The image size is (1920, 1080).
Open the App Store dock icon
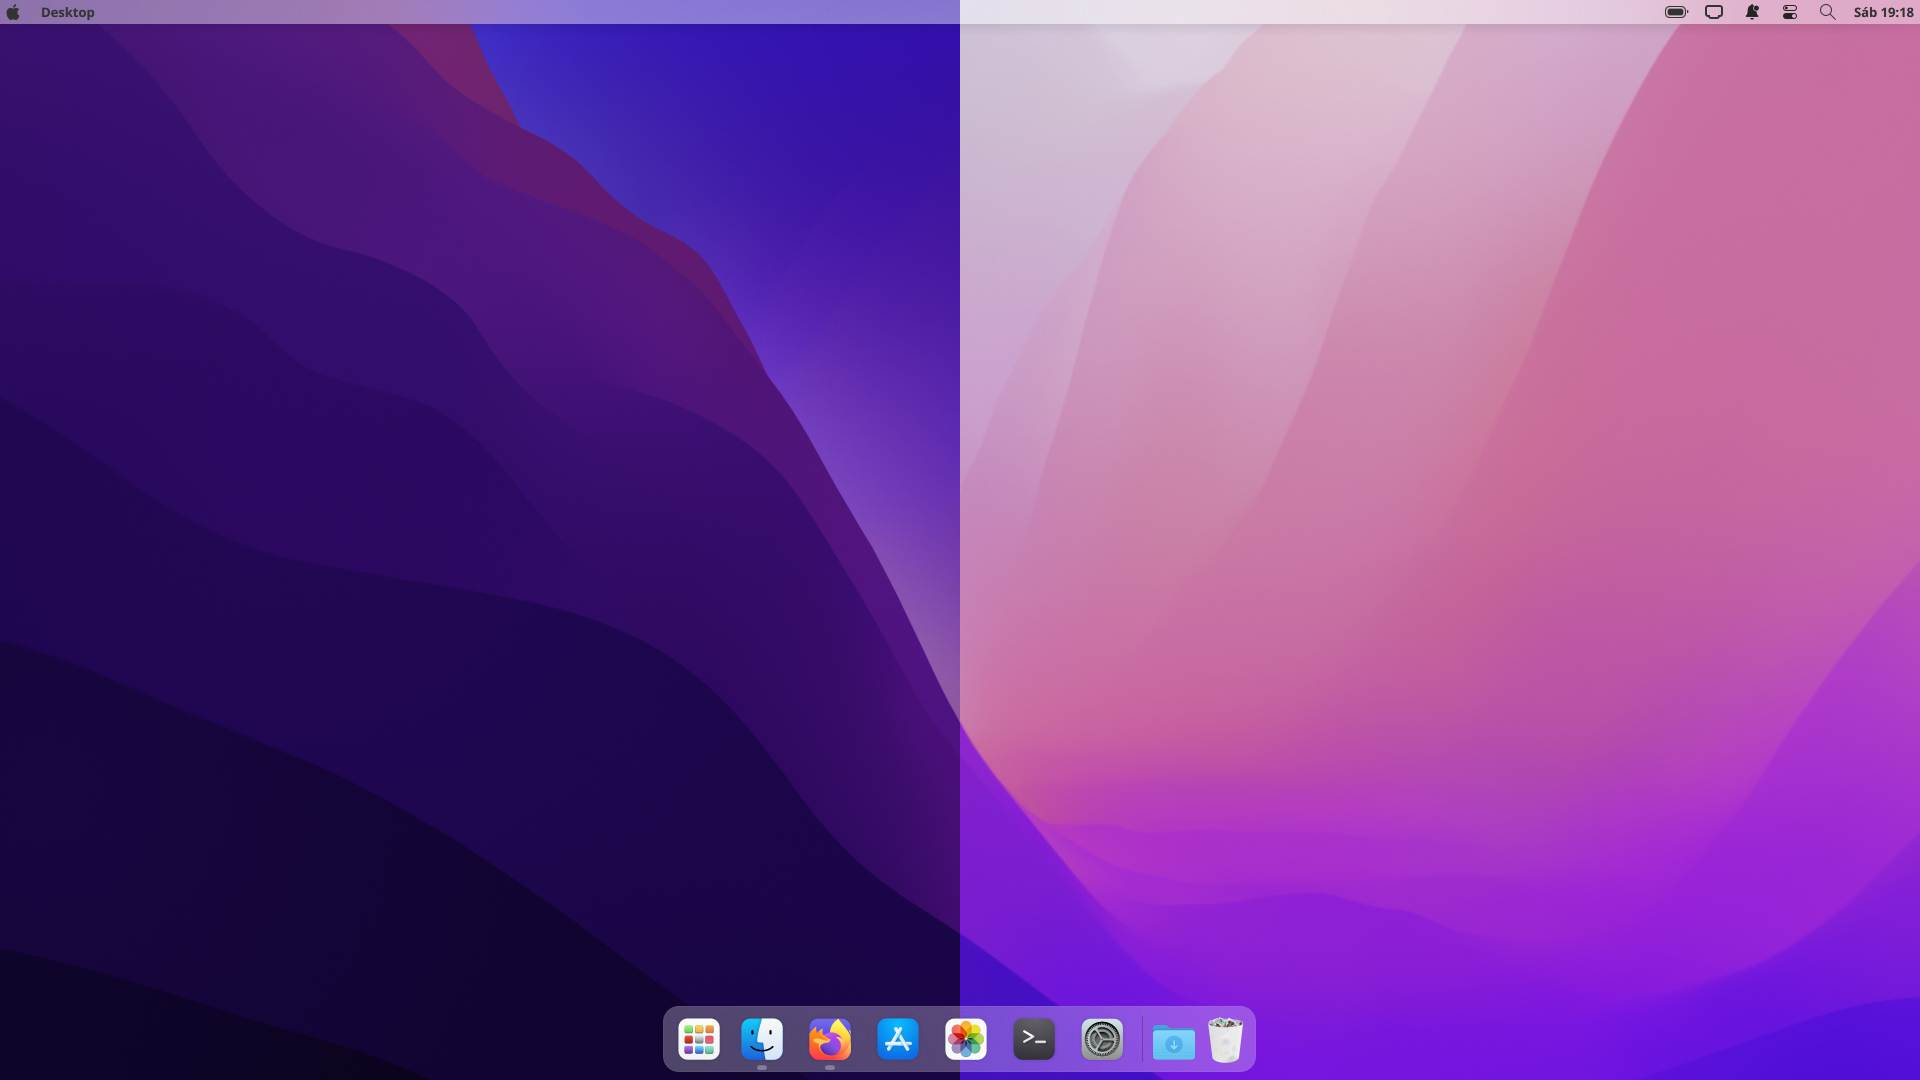point(898,1039)
